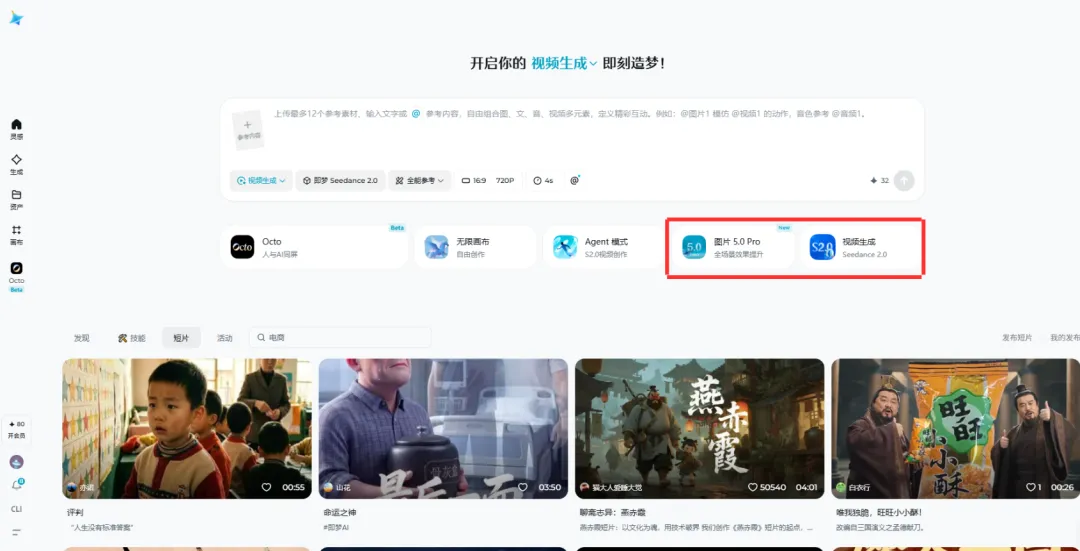Click the title 唯我独脆，旺旺小小酥！
1080x551 pixels.
[879, 512]
